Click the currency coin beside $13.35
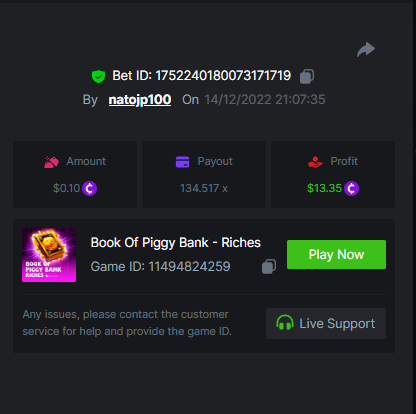The width and height of the screenshot is (416, 414). 351,189
